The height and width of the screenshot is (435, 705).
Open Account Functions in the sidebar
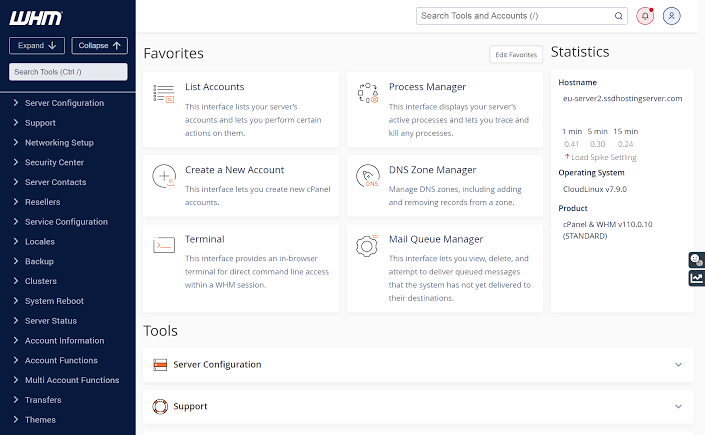tap(61, 360)
